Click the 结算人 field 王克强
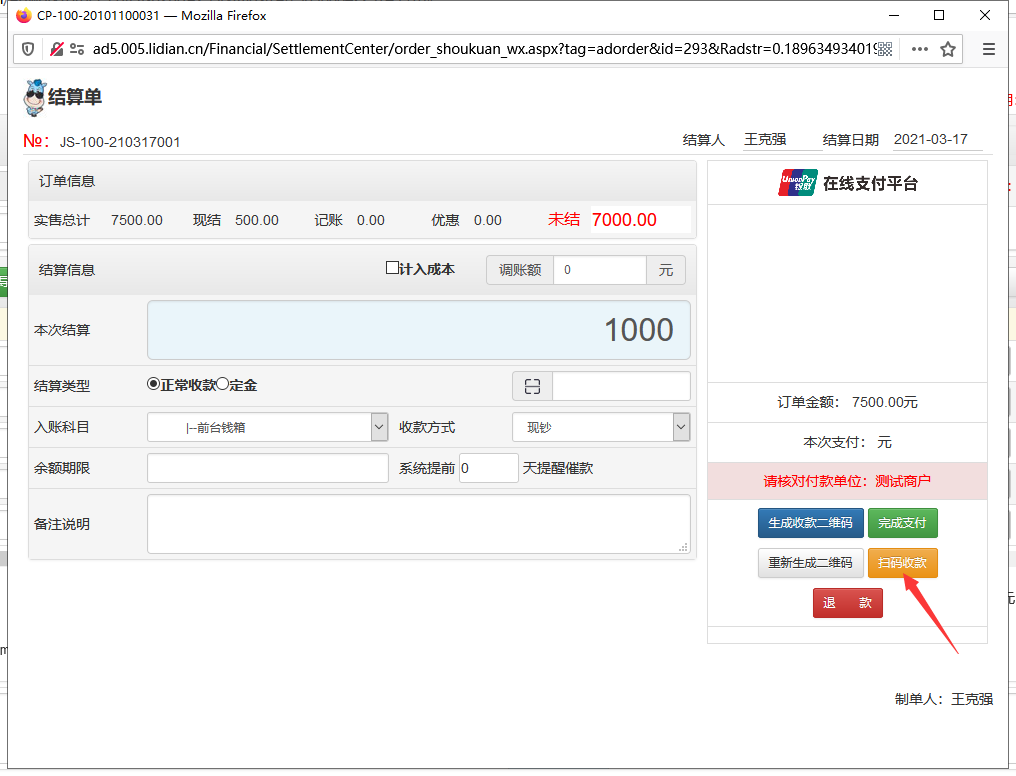The image size is (1016, 776). (x=782, y=140)
